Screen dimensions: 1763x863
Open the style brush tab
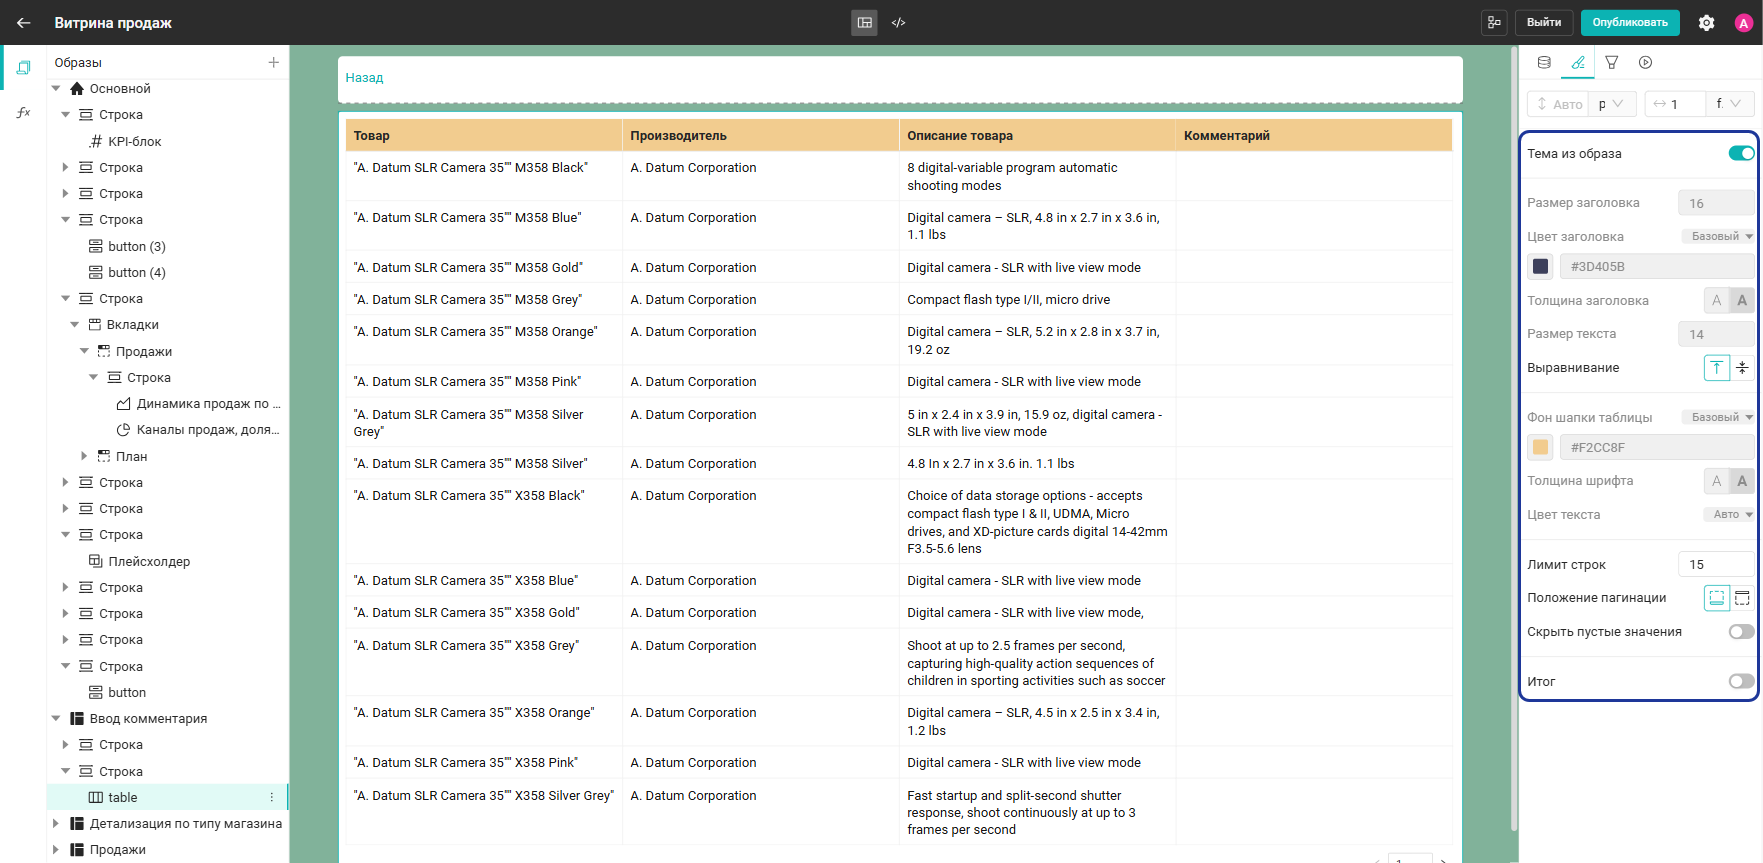coord(1578,62)
